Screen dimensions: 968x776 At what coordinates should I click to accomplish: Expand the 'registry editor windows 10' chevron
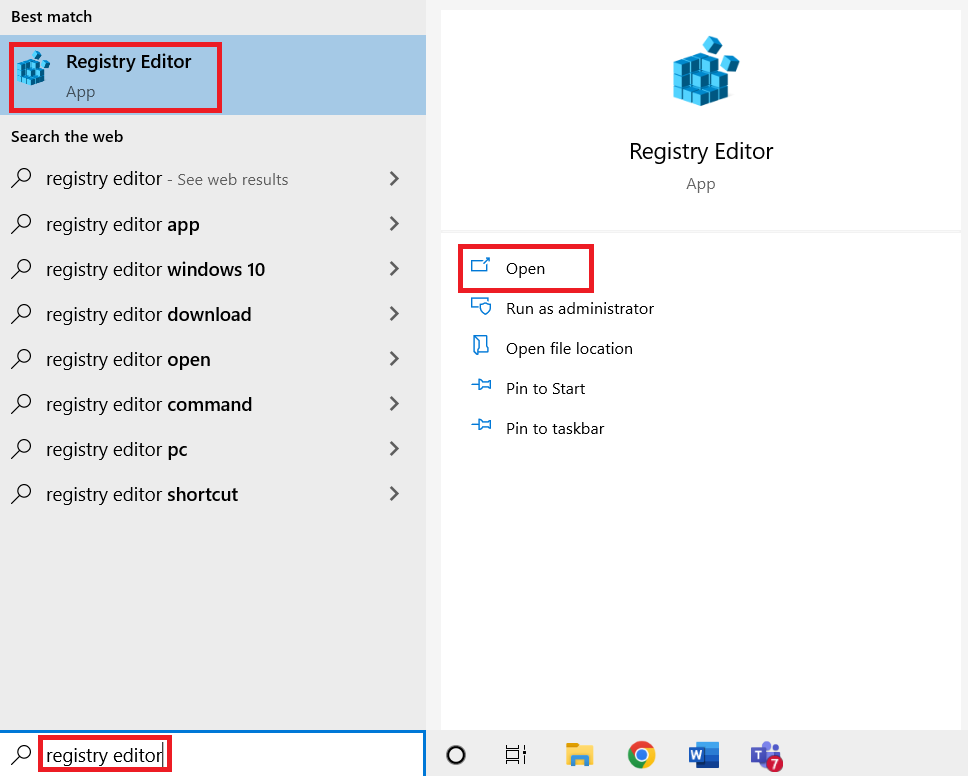(x=394, y=269)
